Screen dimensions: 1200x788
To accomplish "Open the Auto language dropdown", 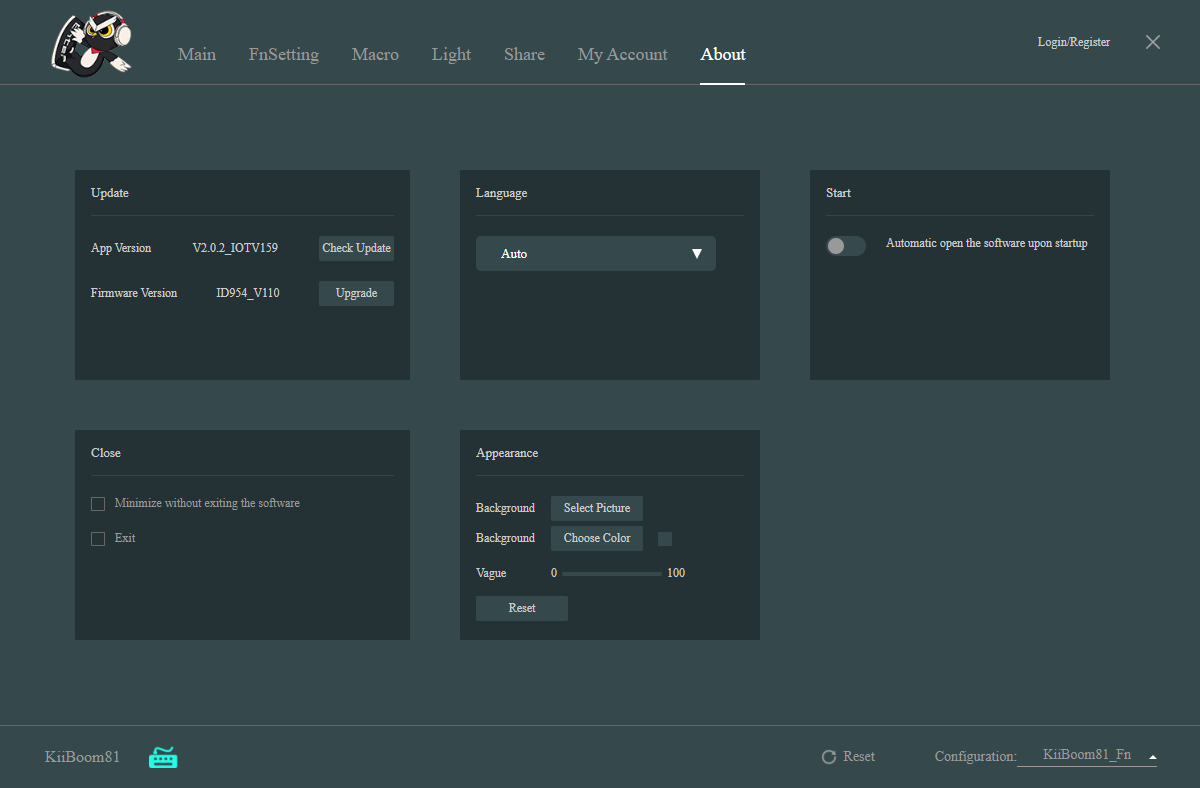I will coord(596,253).
